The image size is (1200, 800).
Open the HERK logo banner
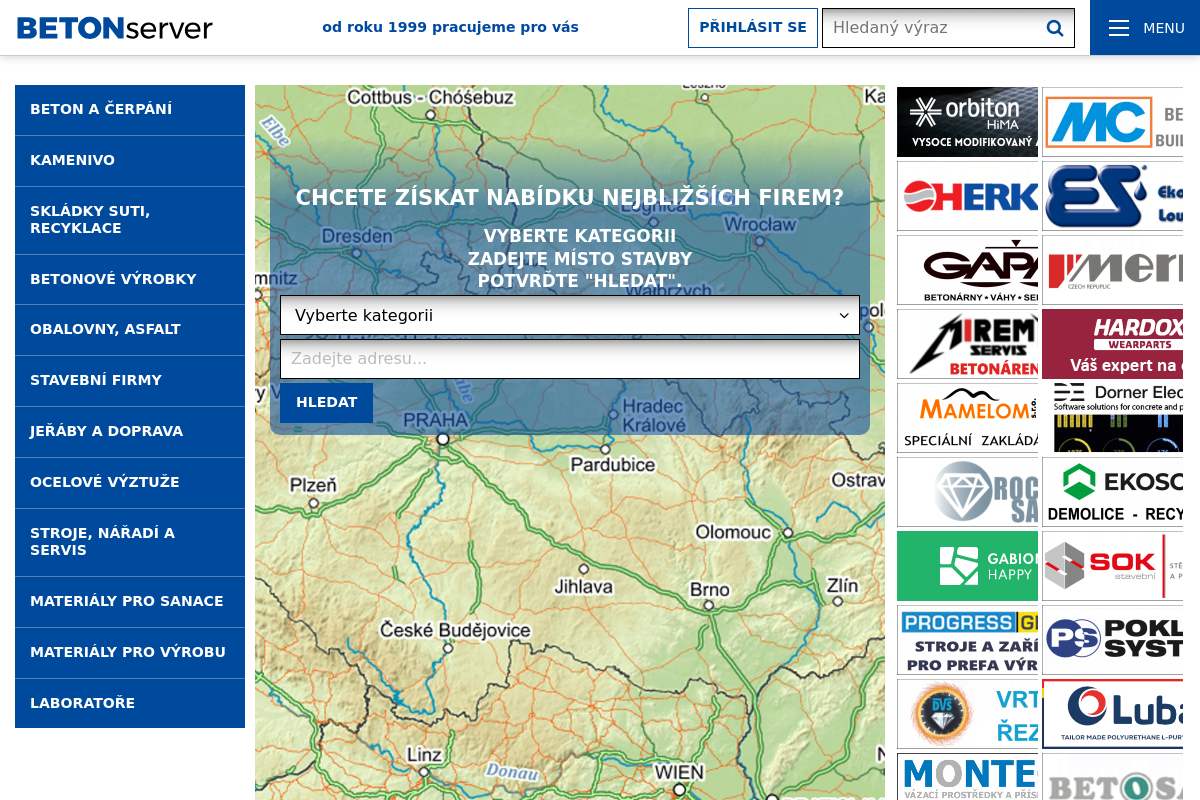[x=967, y=196]
